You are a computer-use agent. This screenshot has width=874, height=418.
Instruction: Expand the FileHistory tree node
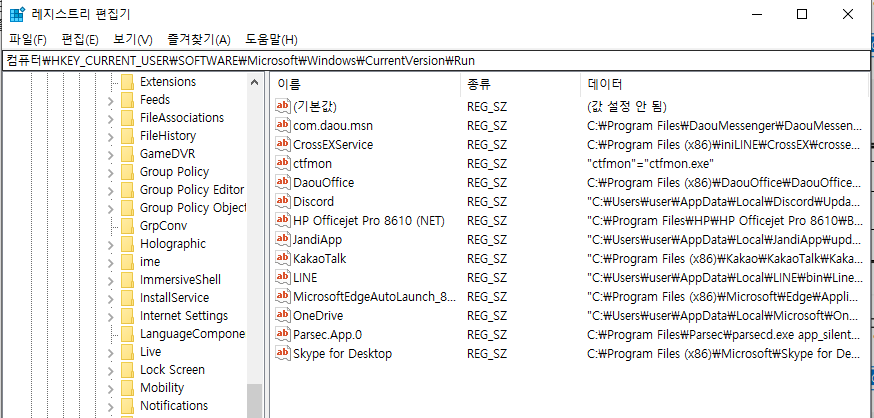point(110,137)
